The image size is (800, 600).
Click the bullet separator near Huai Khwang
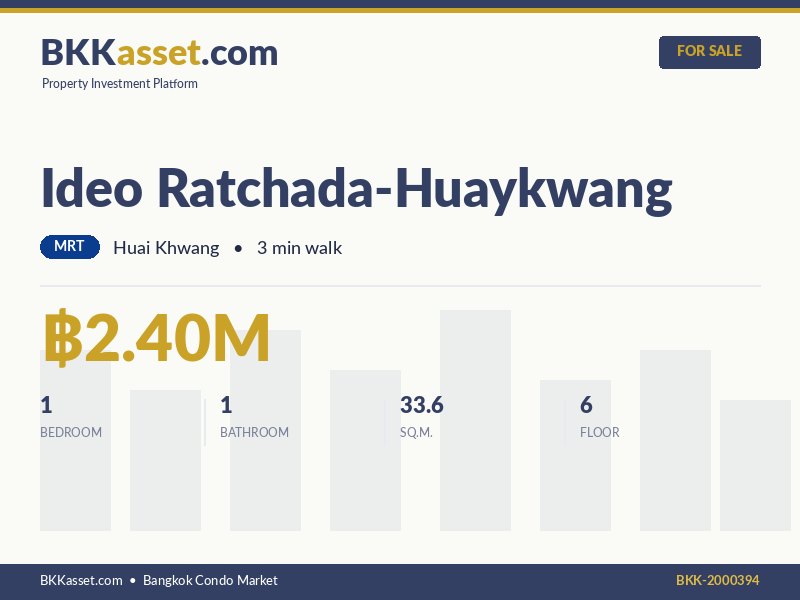pos(237,247)
